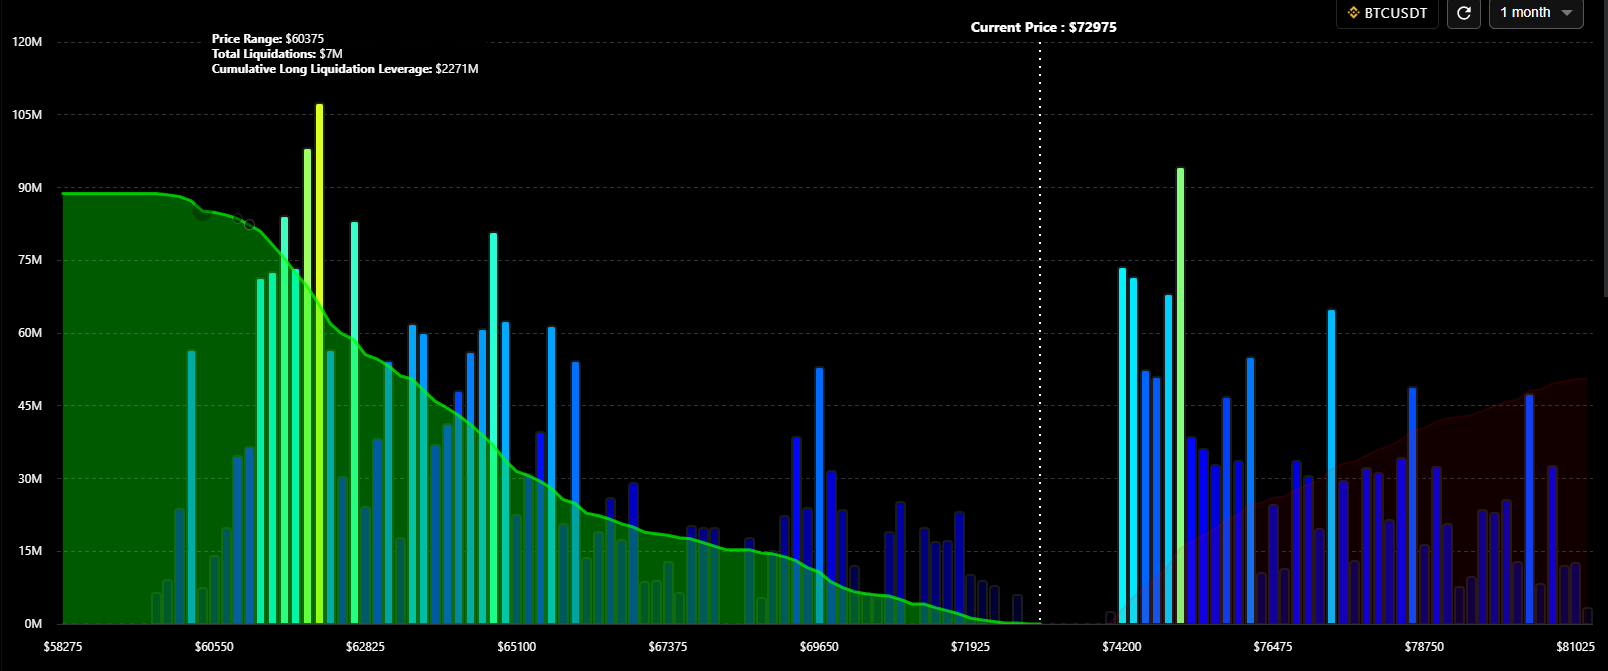Click the 120M y-axis label
This screenshot has width=1608, height=671.
tap(27, 42)
